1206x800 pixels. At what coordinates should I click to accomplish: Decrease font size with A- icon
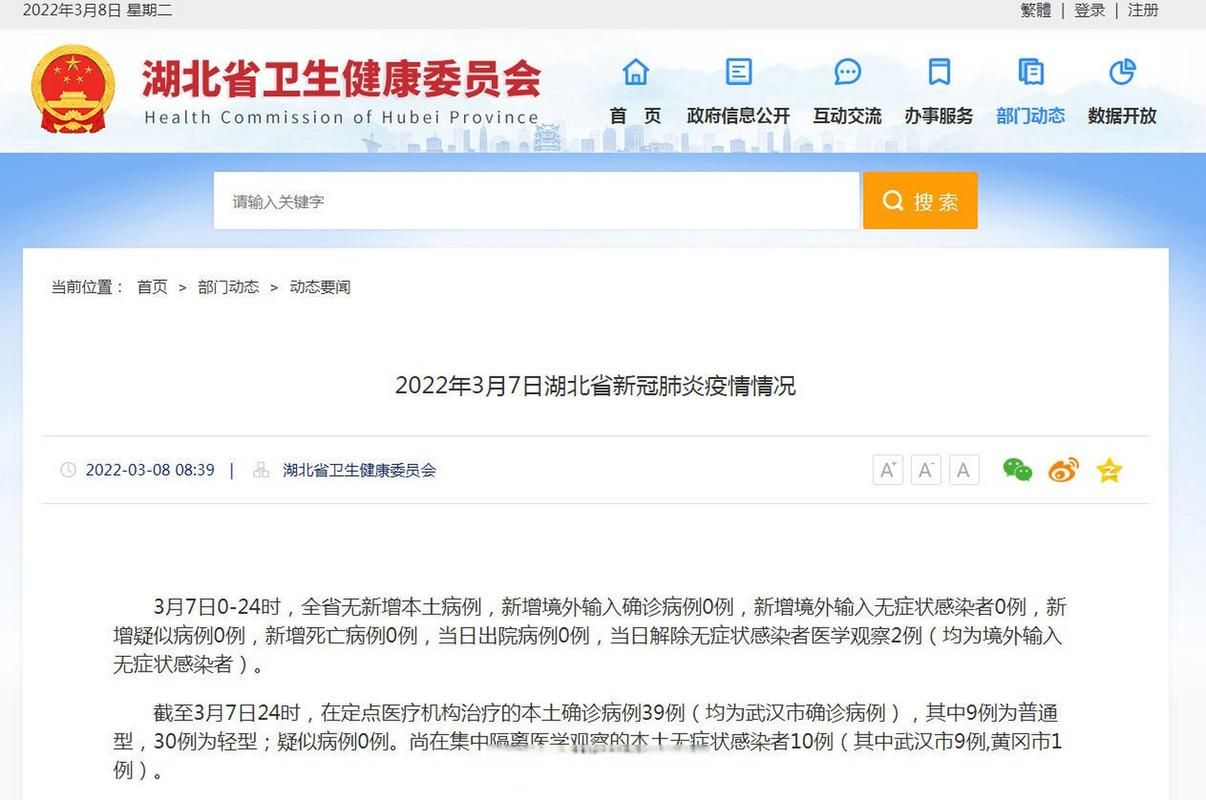click(926, 470)
